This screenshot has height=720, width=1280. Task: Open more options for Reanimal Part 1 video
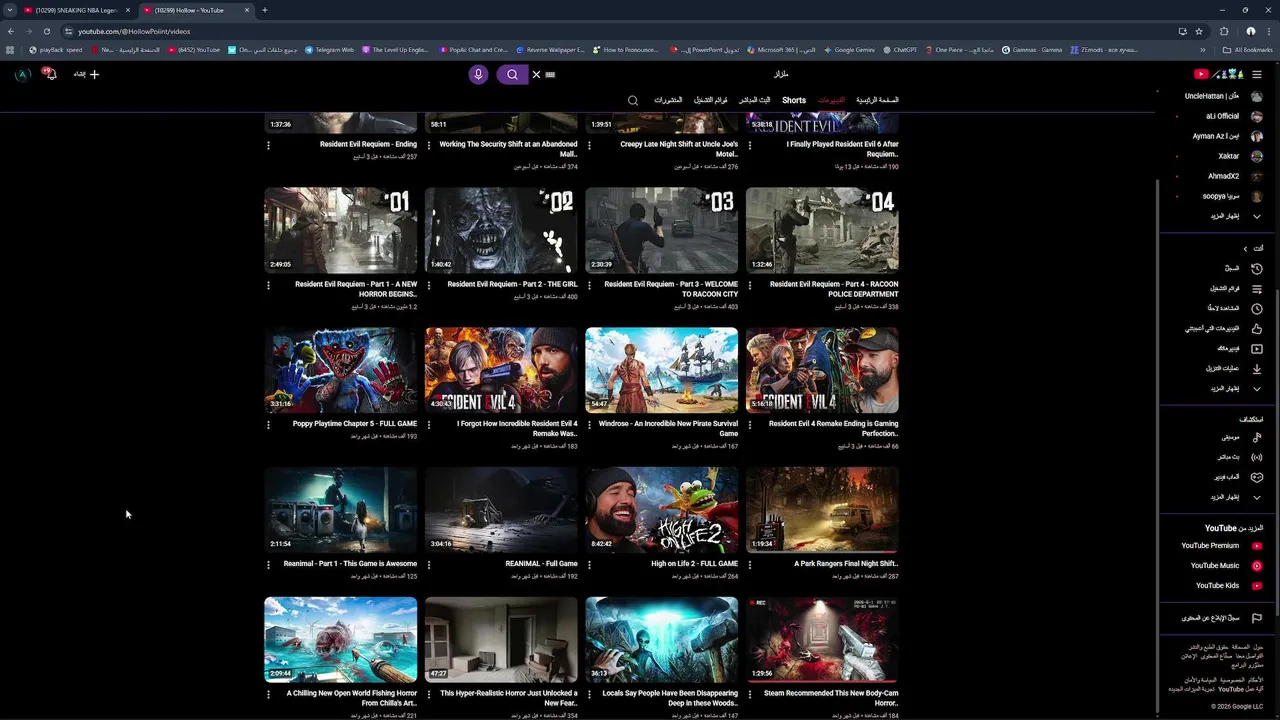[x=268, y=565]
